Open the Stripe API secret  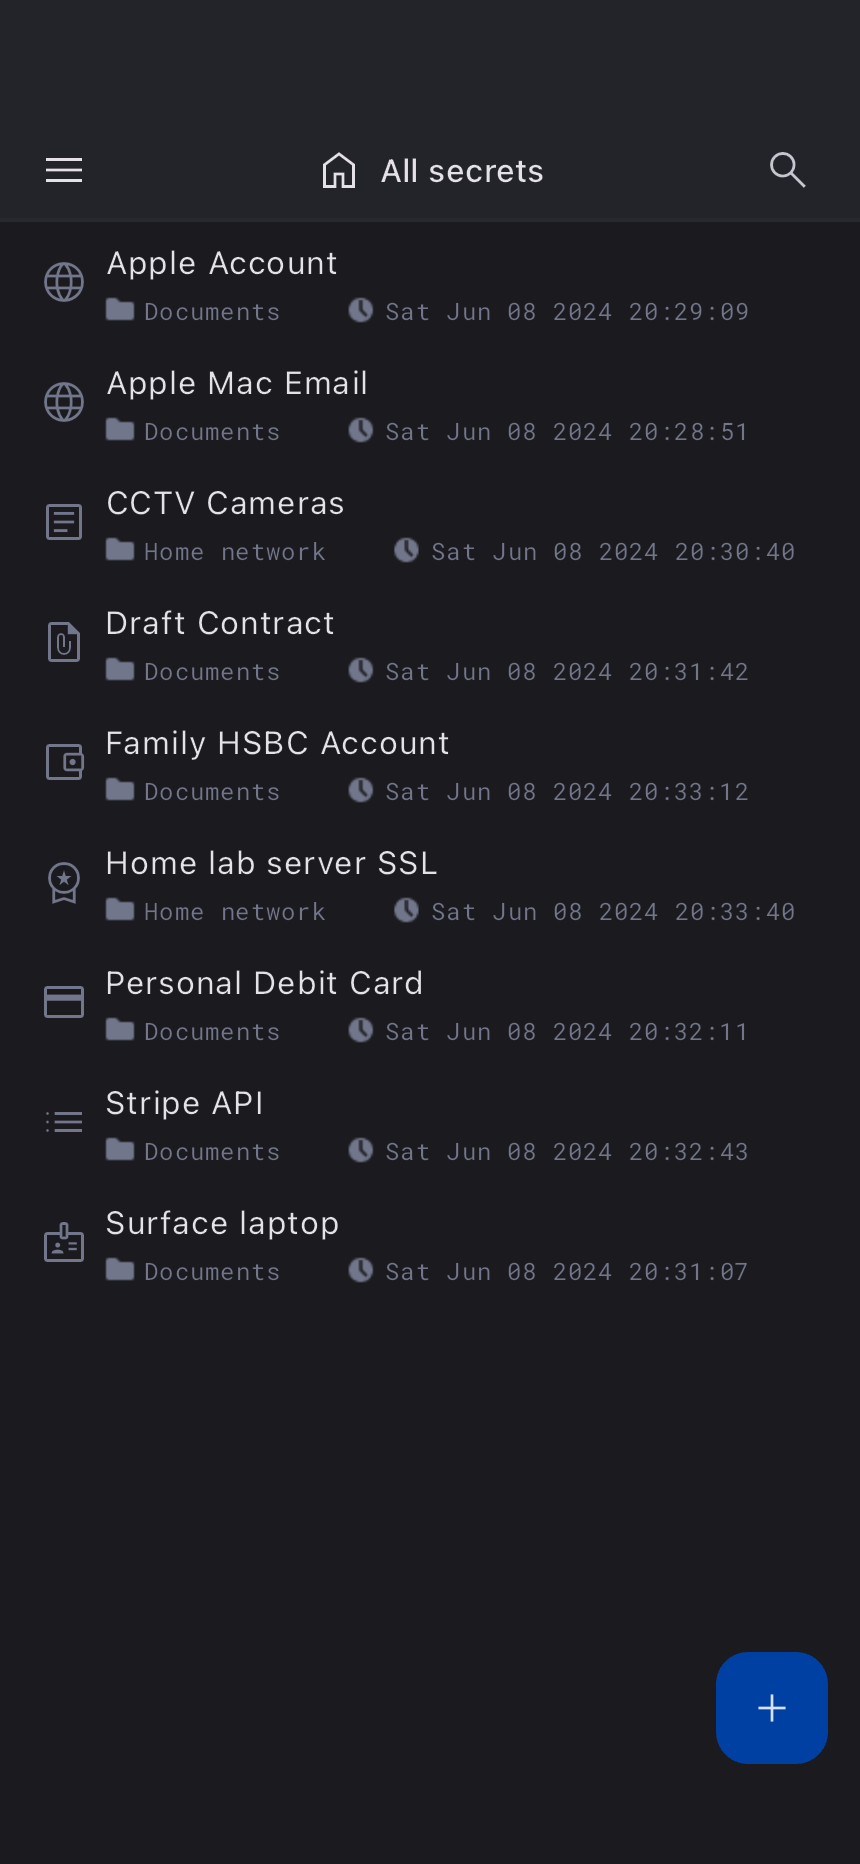185,1104
